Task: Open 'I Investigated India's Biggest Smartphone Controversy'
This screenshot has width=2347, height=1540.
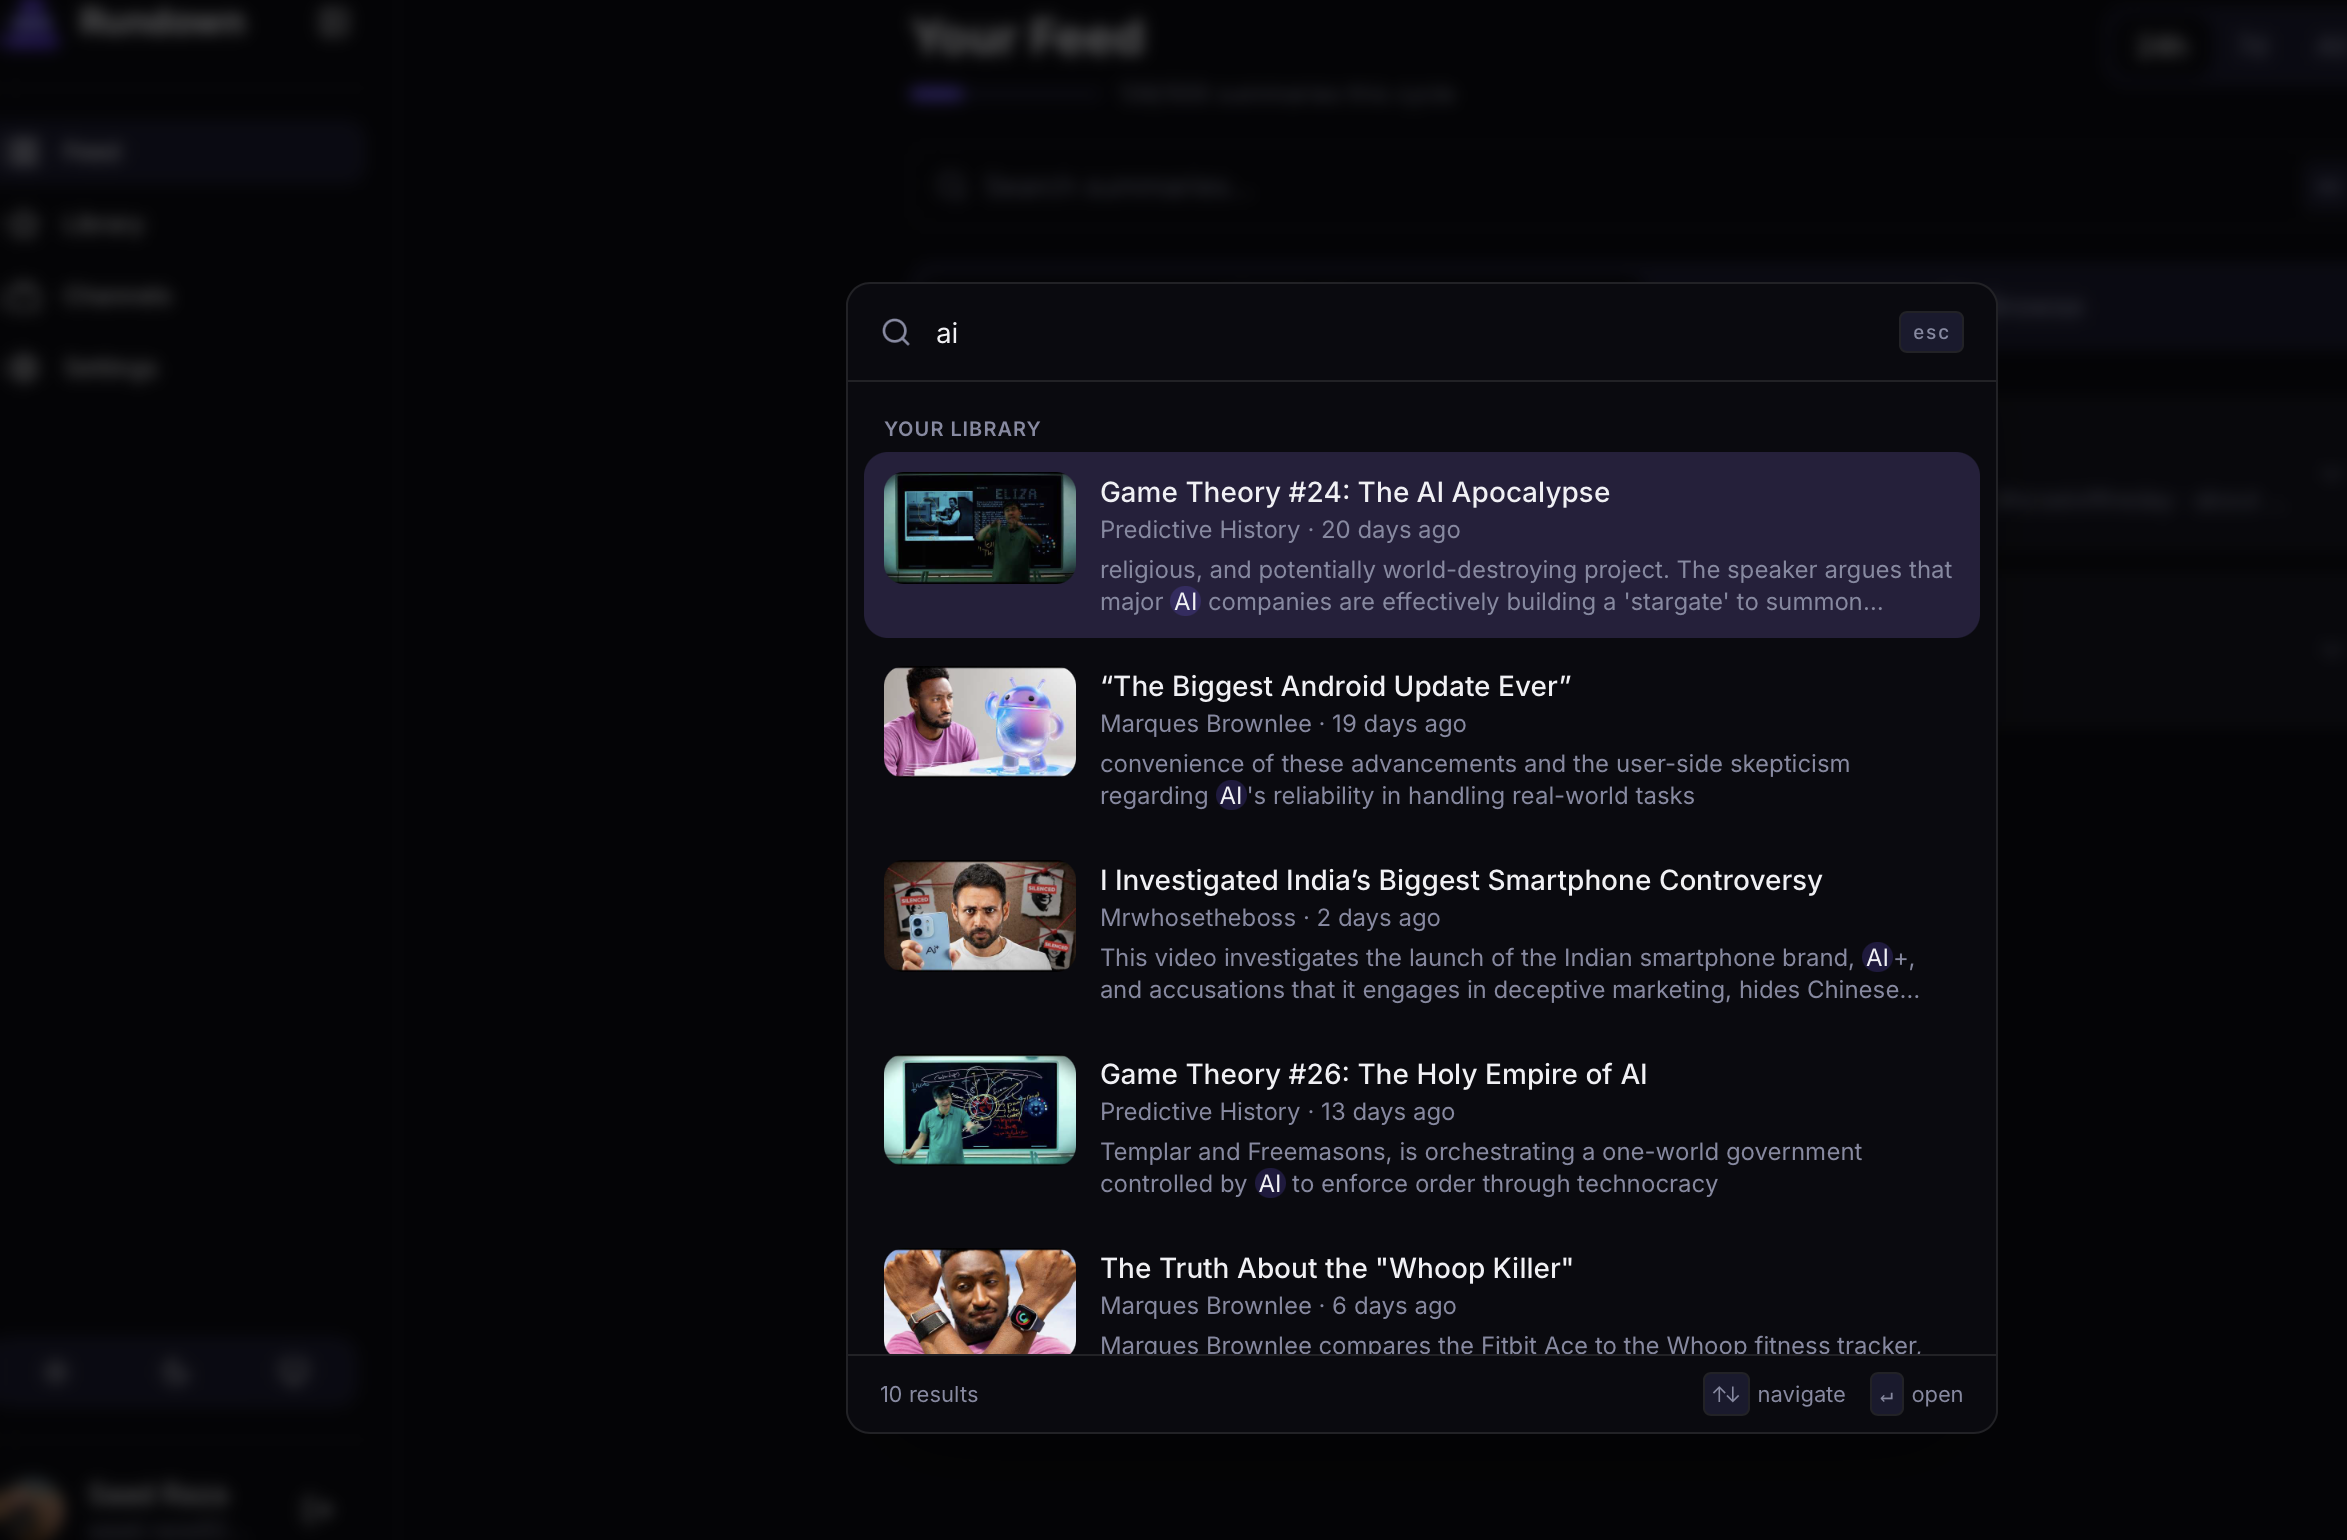Action: pyautogui.click(x=1421, y=933)
